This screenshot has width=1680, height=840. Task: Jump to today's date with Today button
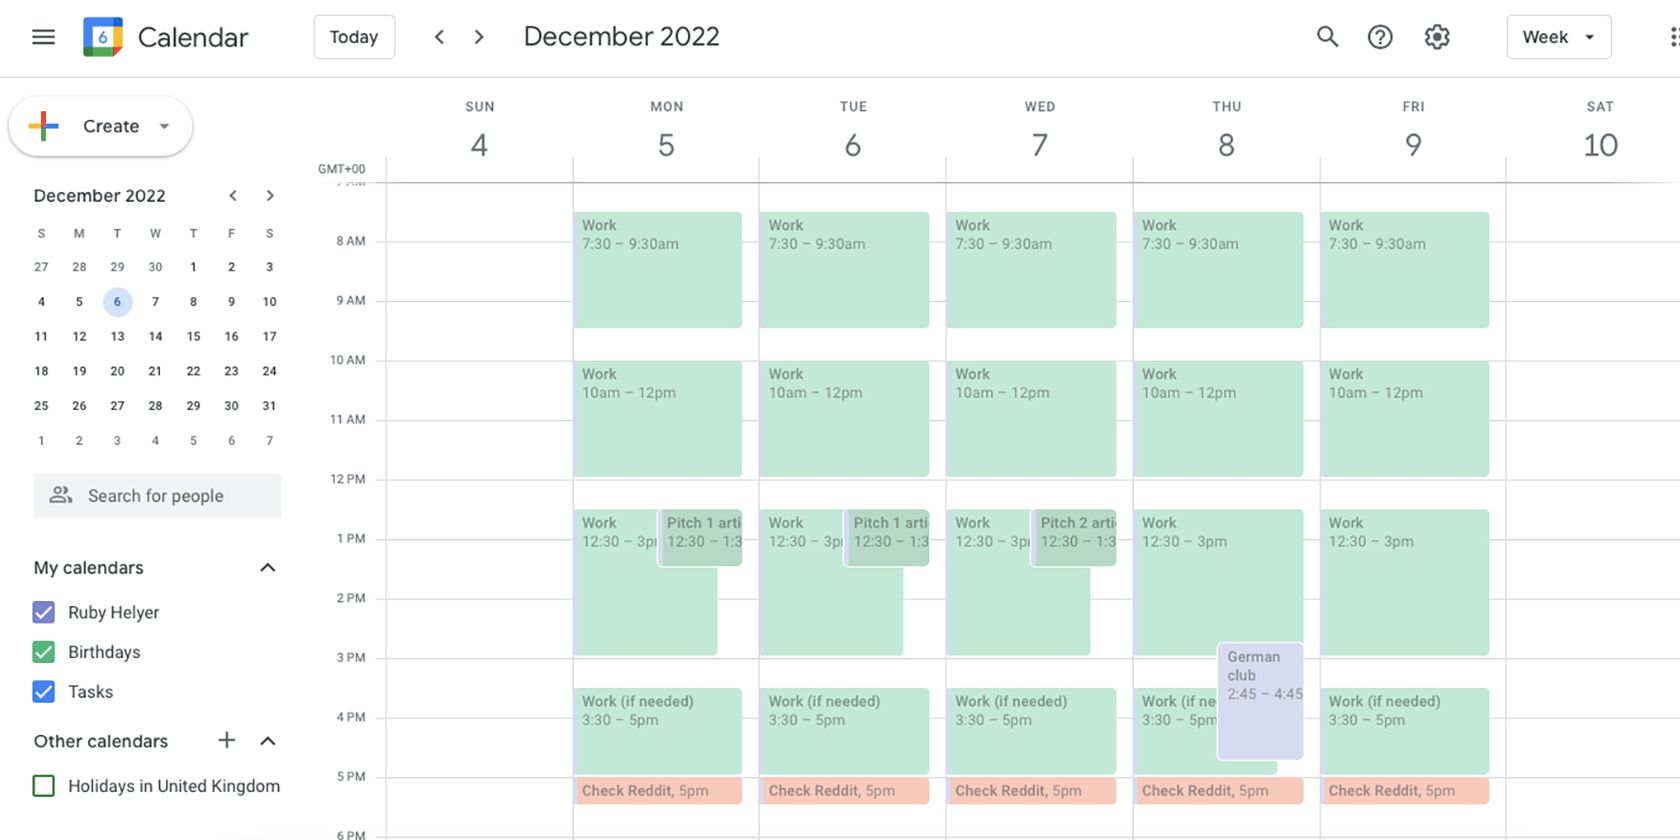pos(354,36)
